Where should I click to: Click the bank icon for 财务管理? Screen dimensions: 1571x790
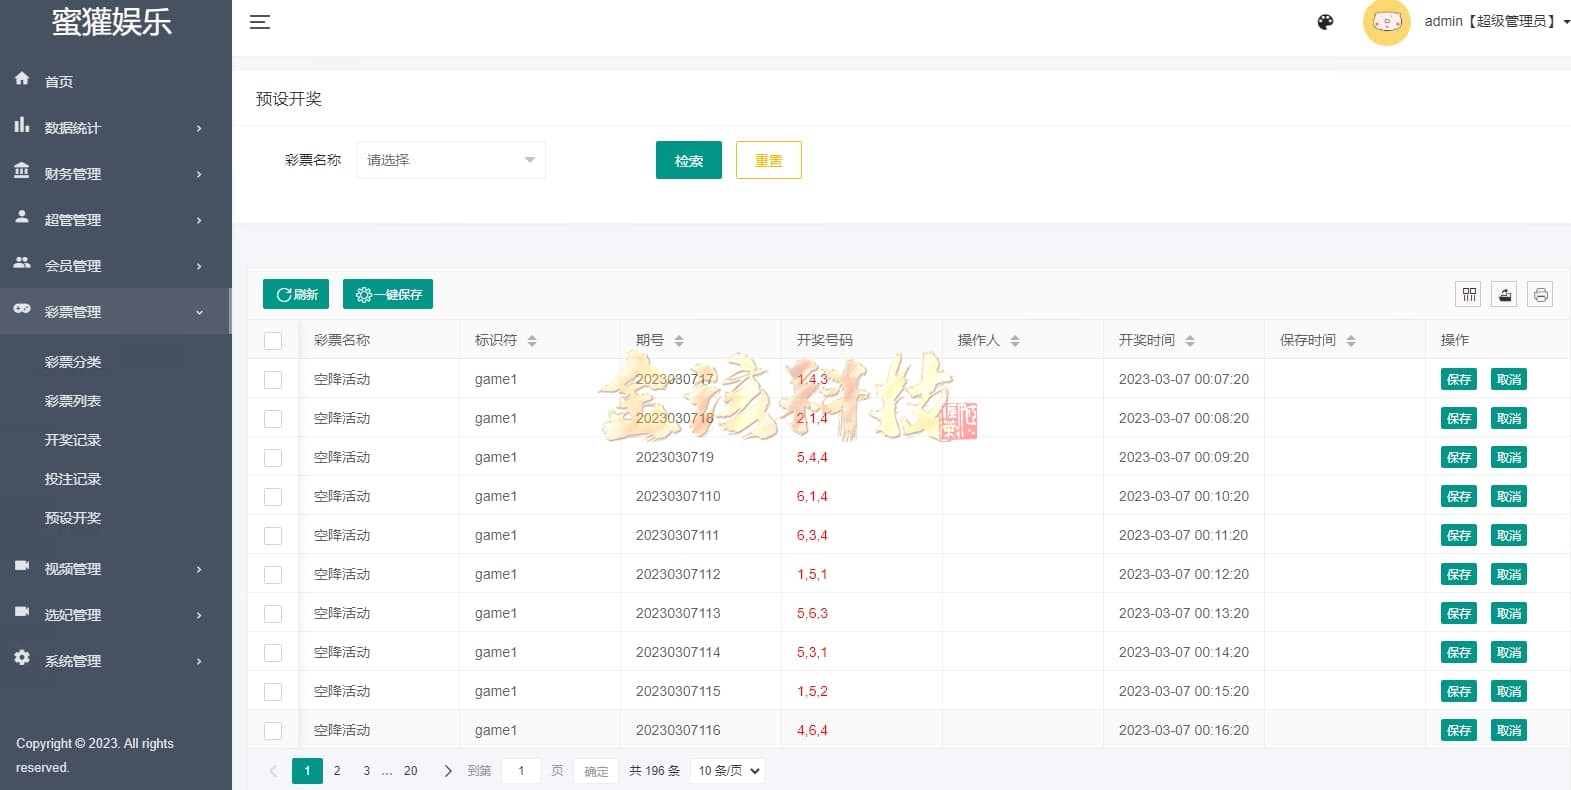22,171
